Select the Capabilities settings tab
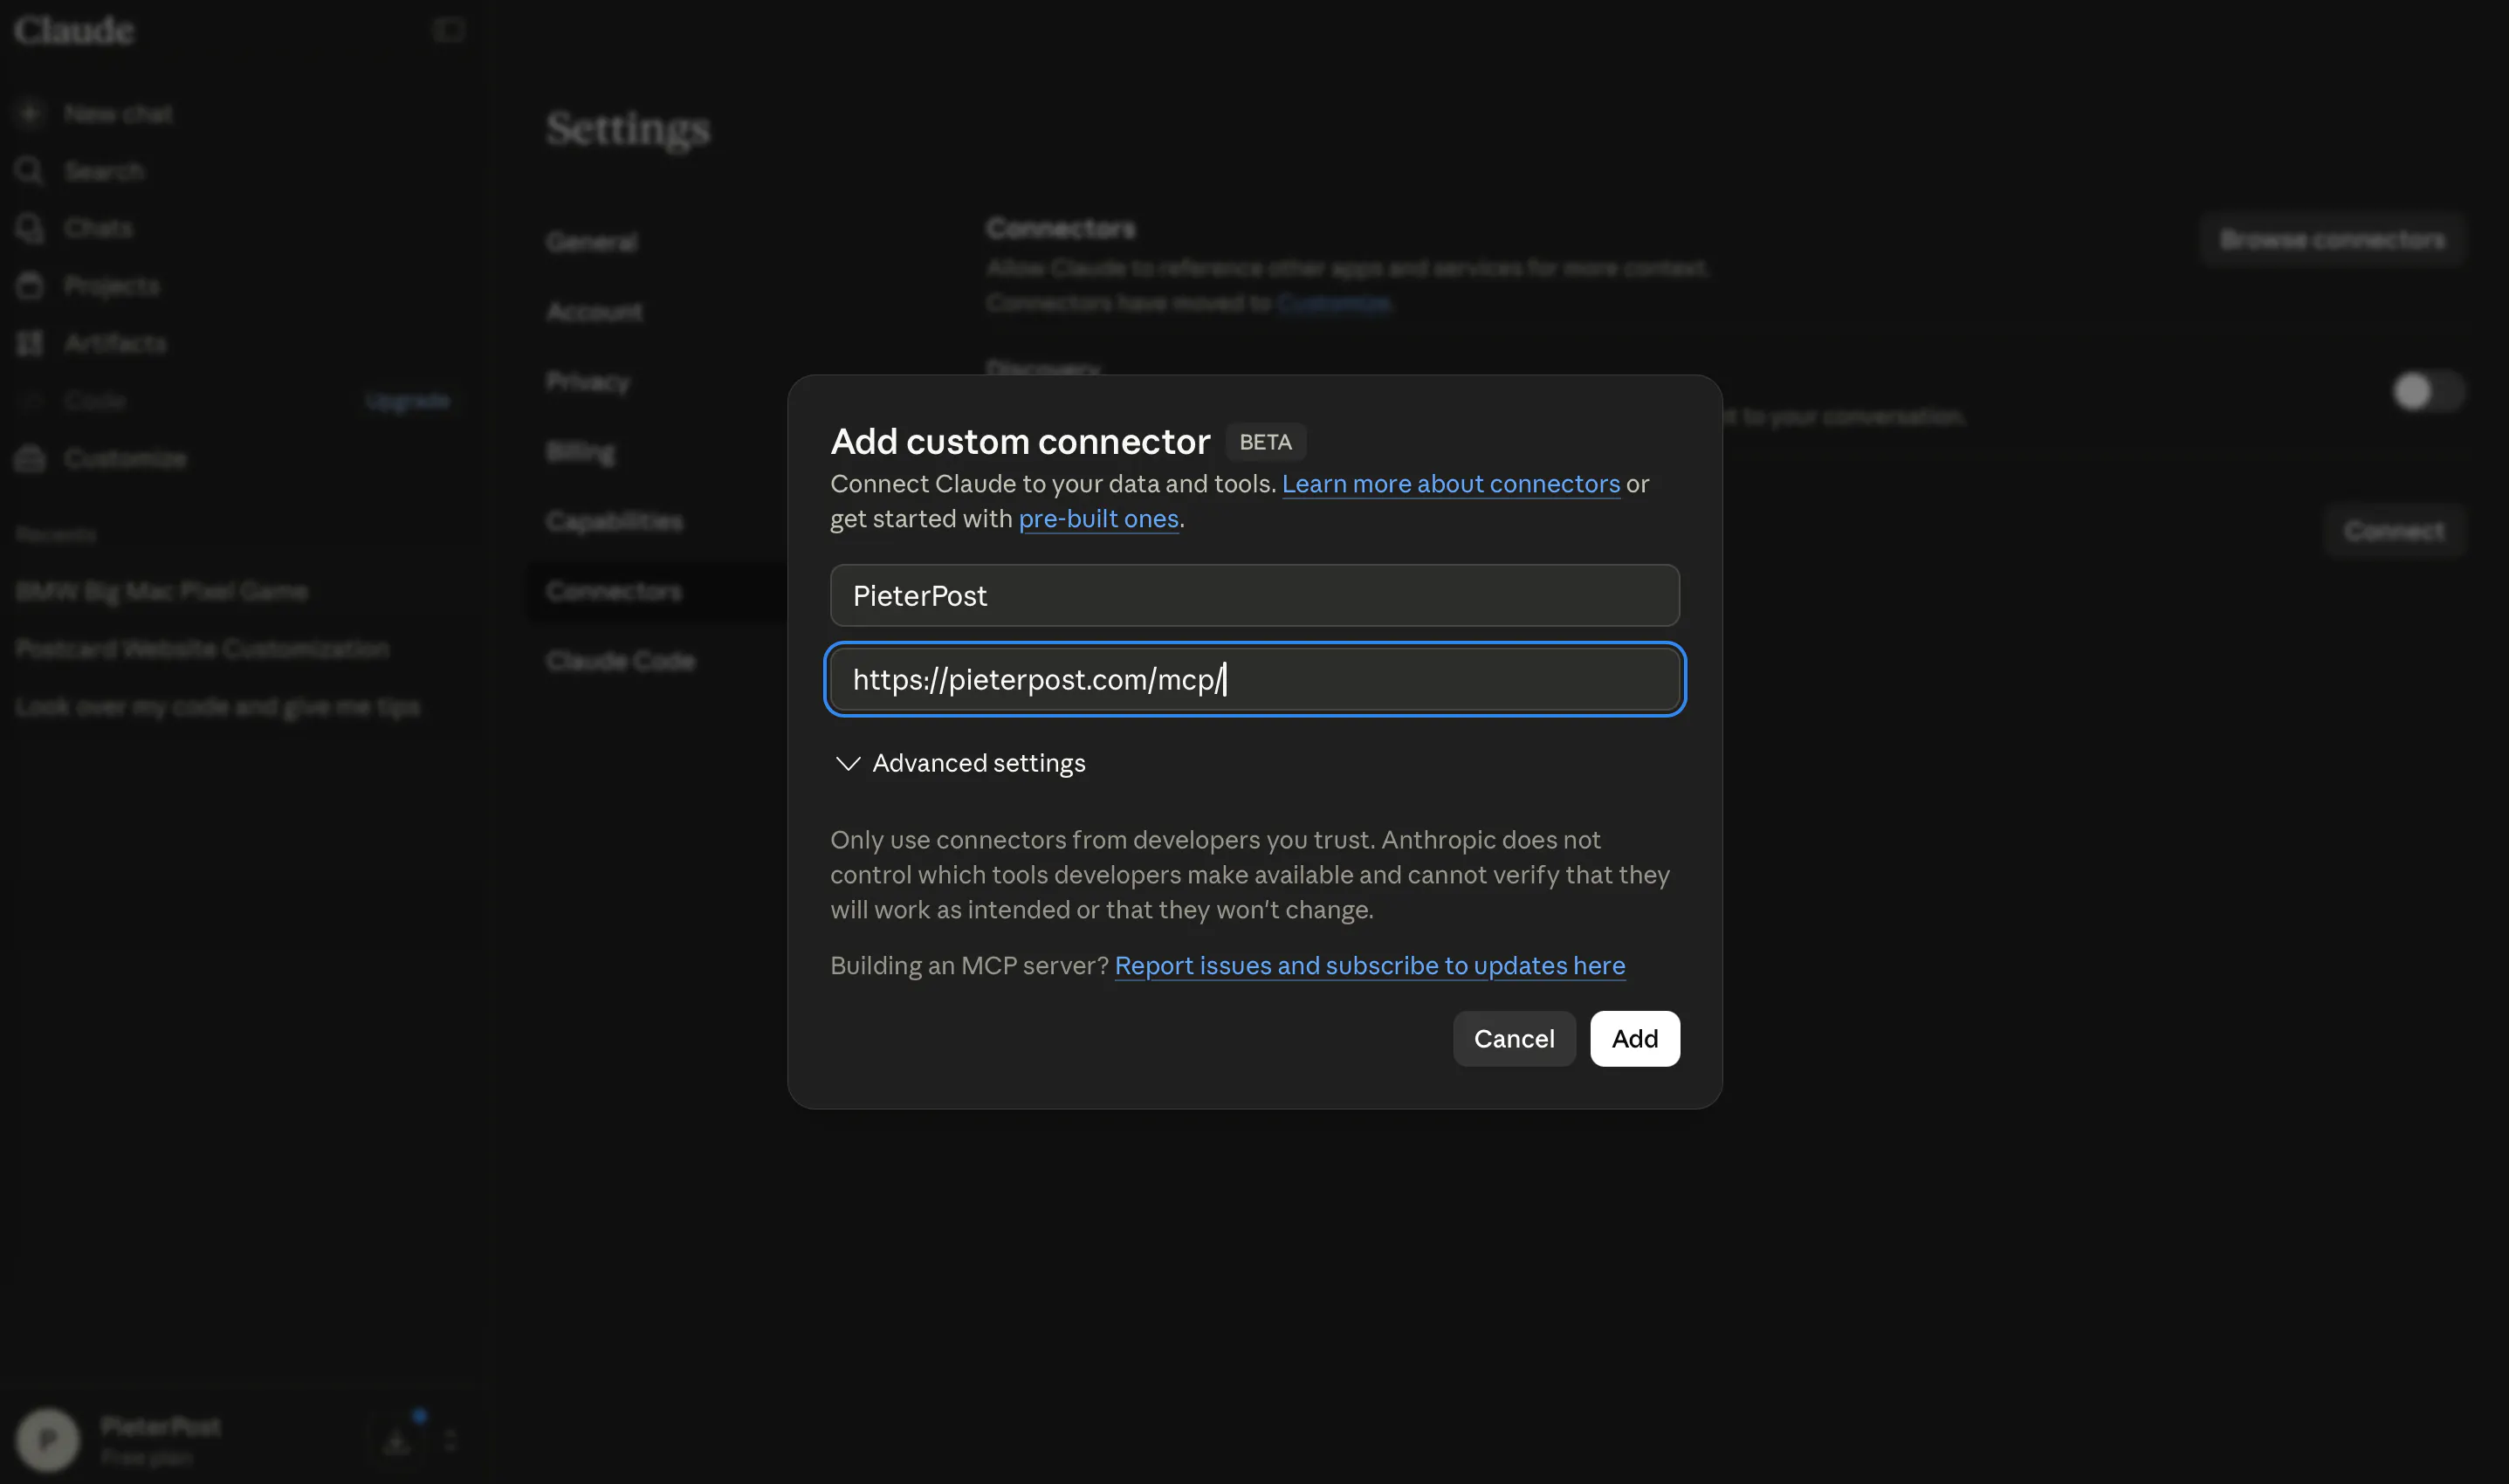Screen dimensions: 2509x1484 [x=614, y=521]
